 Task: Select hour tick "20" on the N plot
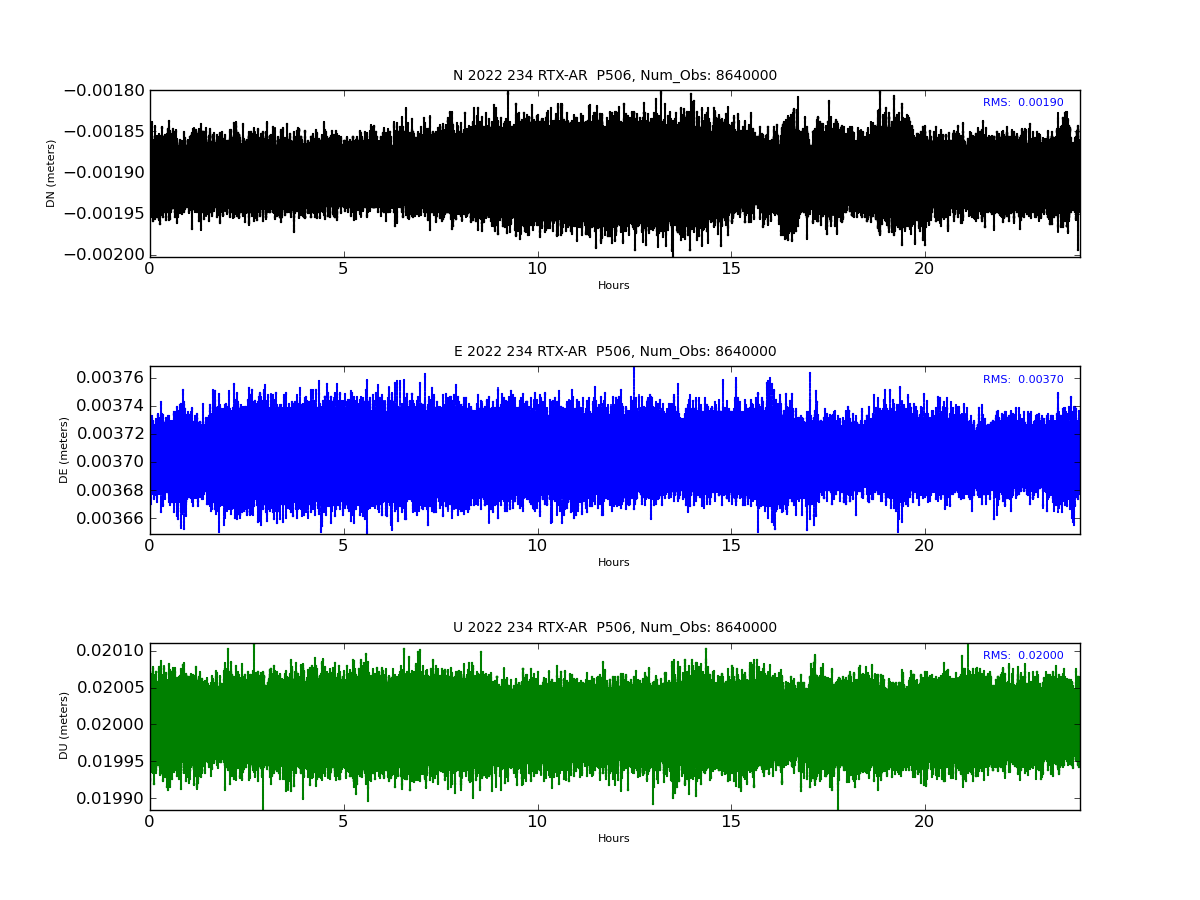pyautogui.click(x=924, y=269)
